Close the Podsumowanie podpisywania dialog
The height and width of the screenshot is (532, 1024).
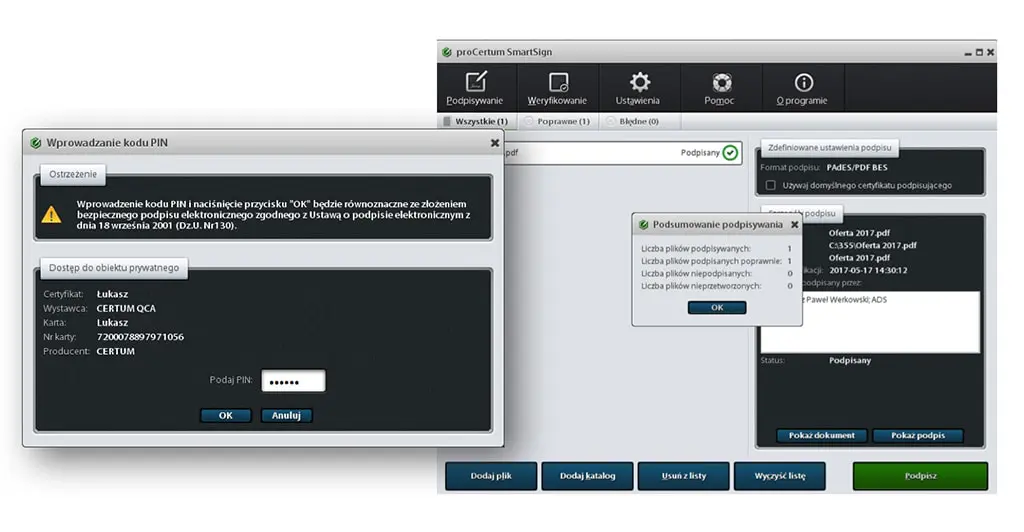794,225
